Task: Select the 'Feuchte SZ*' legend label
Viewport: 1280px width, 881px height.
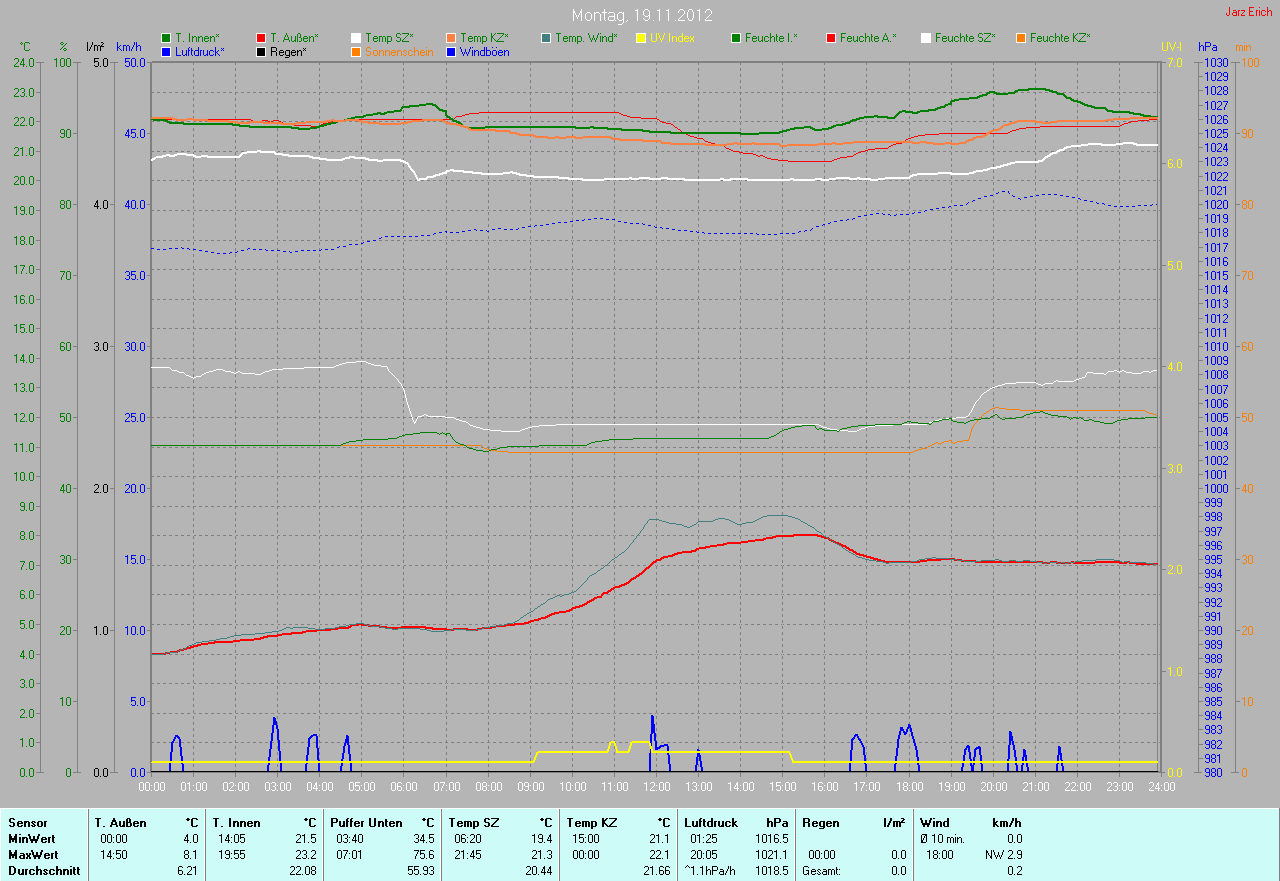Action: coord(965,38)
